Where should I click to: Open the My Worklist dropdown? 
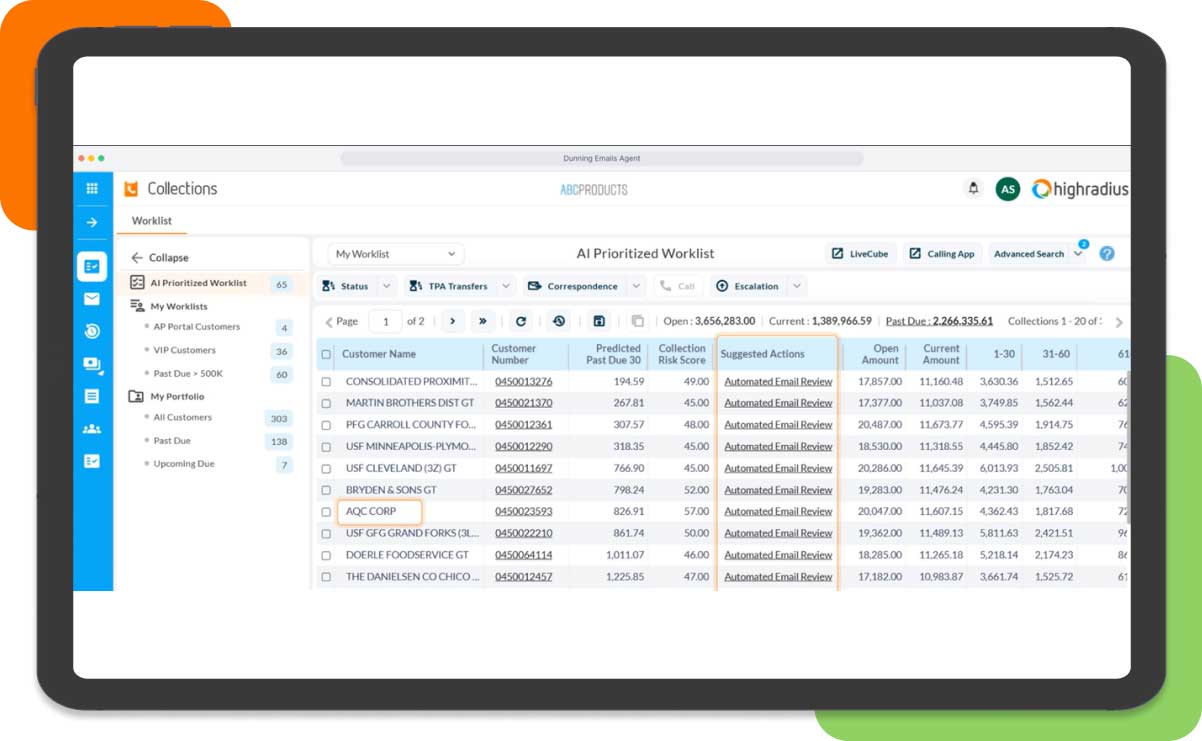click(x=396, y=254)
